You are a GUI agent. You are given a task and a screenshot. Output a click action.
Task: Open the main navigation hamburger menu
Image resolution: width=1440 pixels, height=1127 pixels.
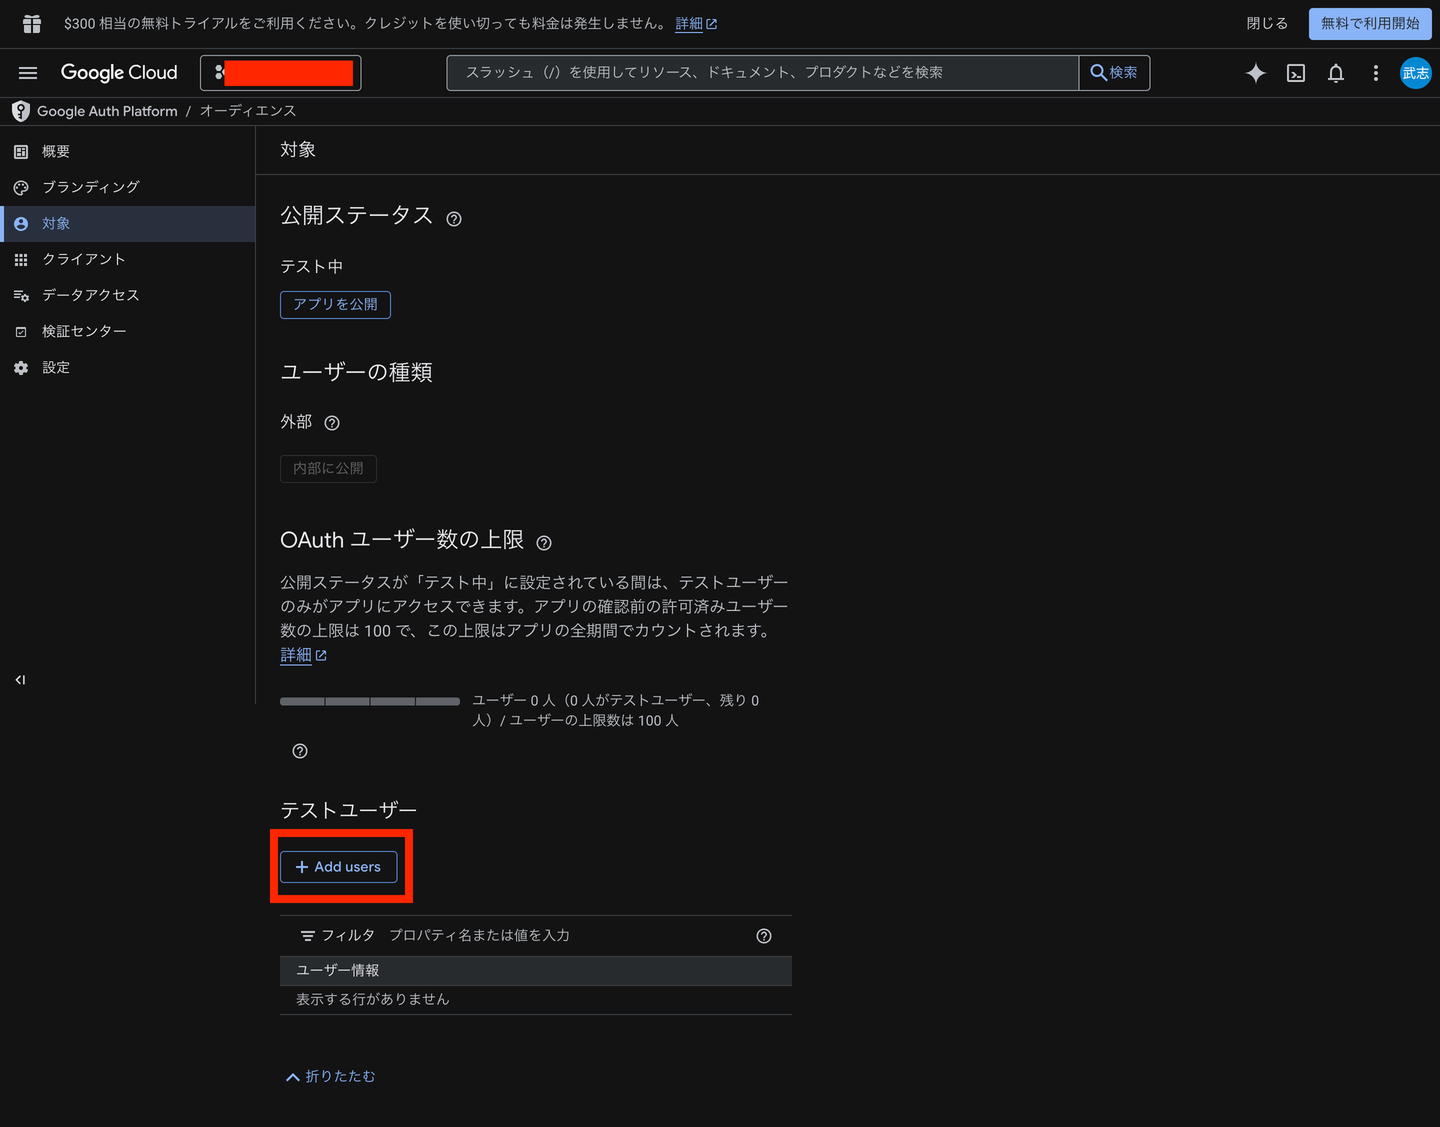[x=28, y=73]
